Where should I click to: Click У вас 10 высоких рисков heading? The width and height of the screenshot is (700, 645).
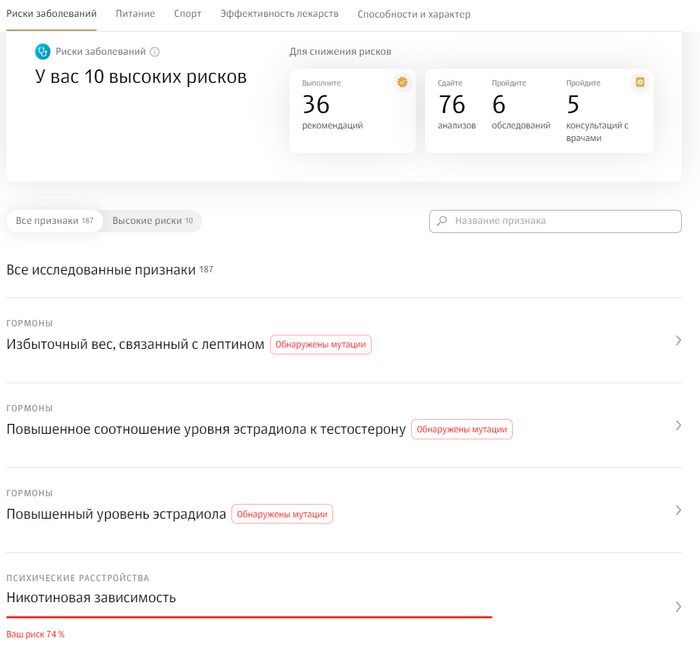(x=141, y=77)
